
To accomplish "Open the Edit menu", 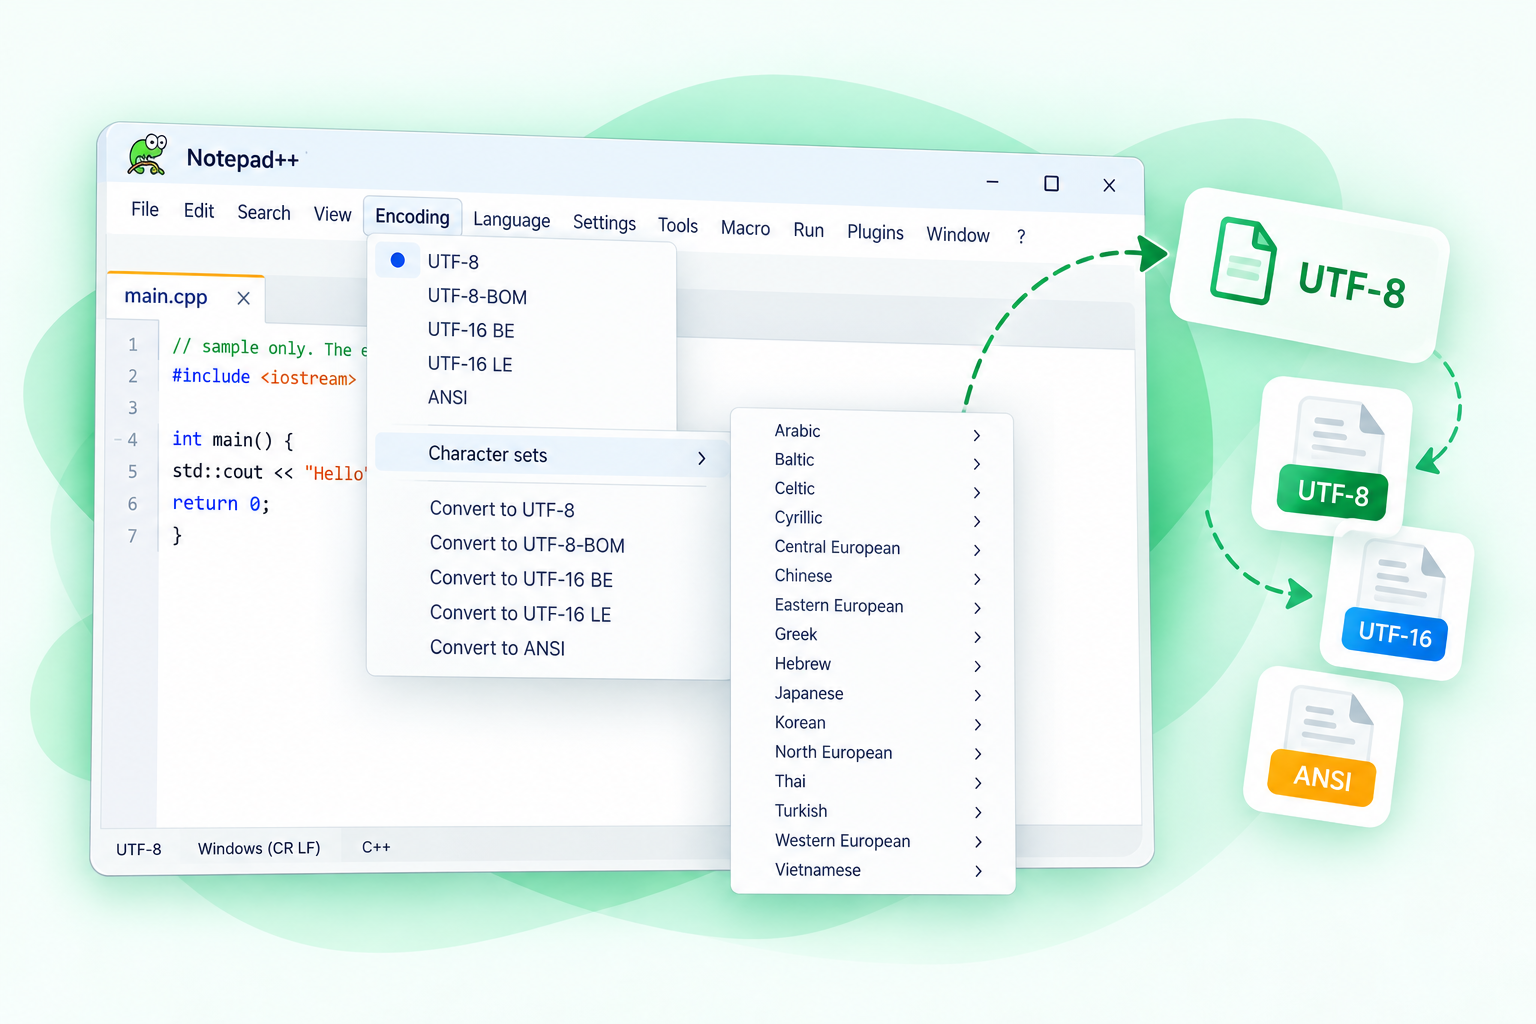I will (199, 211).
